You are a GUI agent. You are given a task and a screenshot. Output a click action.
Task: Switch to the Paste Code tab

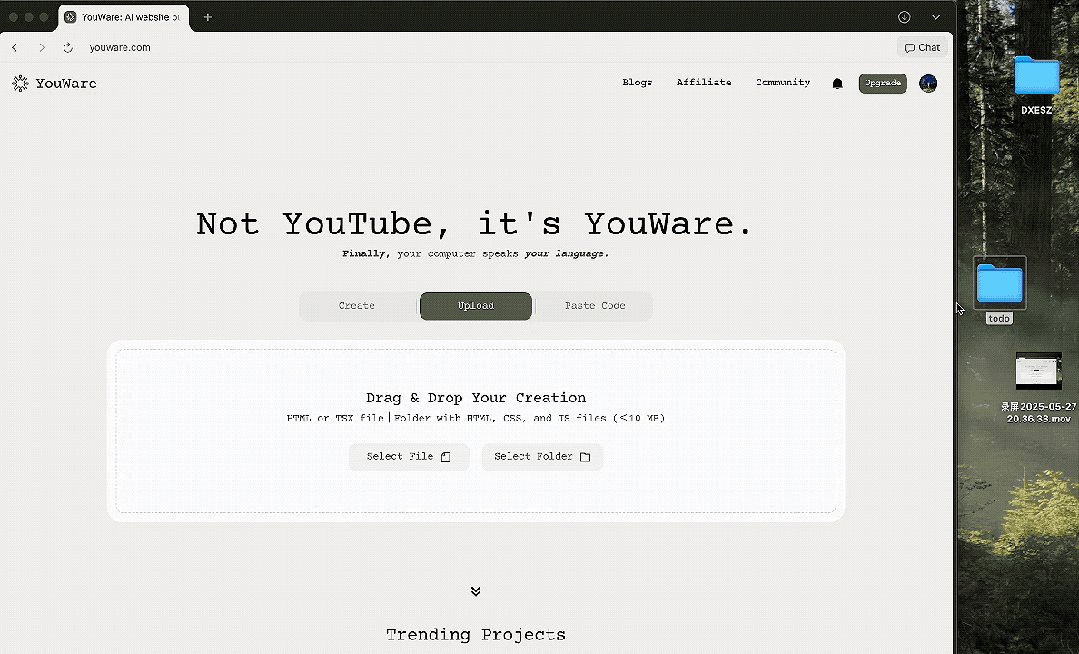[x=595, y=306]
